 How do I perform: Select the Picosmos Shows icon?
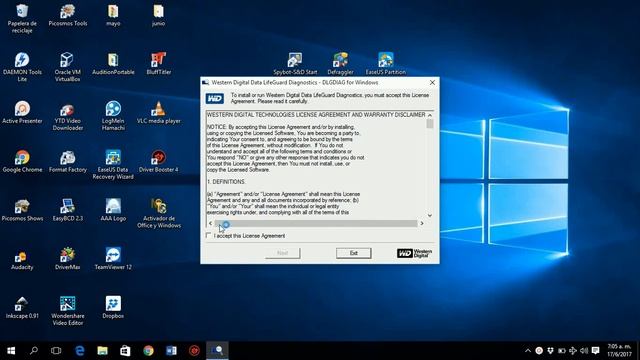(22, 210)
